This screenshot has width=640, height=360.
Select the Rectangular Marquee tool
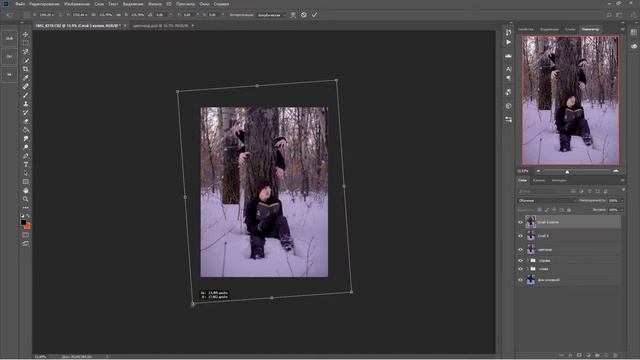pos(26,43)
